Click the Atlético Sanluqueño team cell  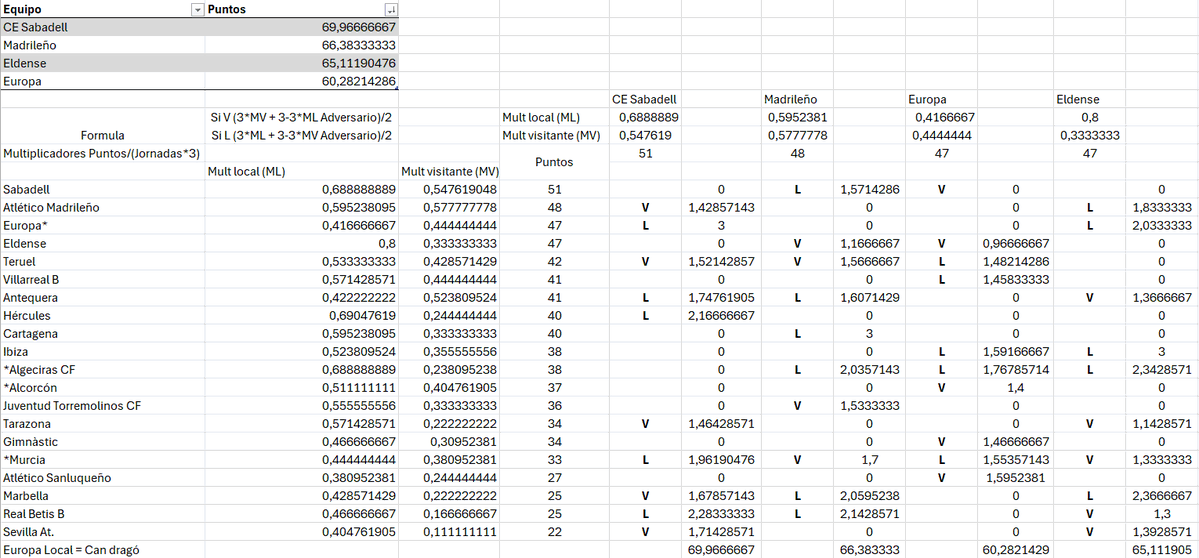[x=102, y=479]
